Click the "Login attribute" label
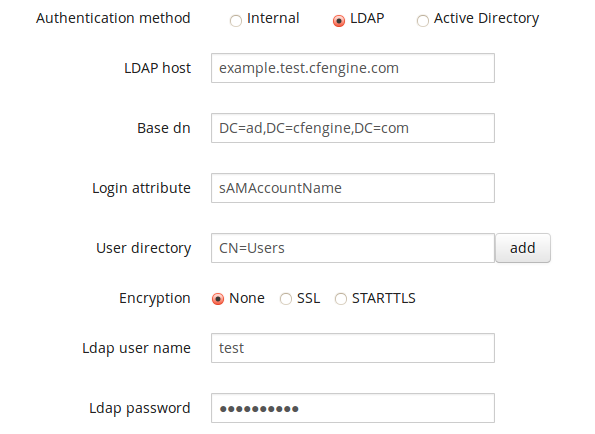This screenshot has height=434, width=595. [x=141, y=188]
